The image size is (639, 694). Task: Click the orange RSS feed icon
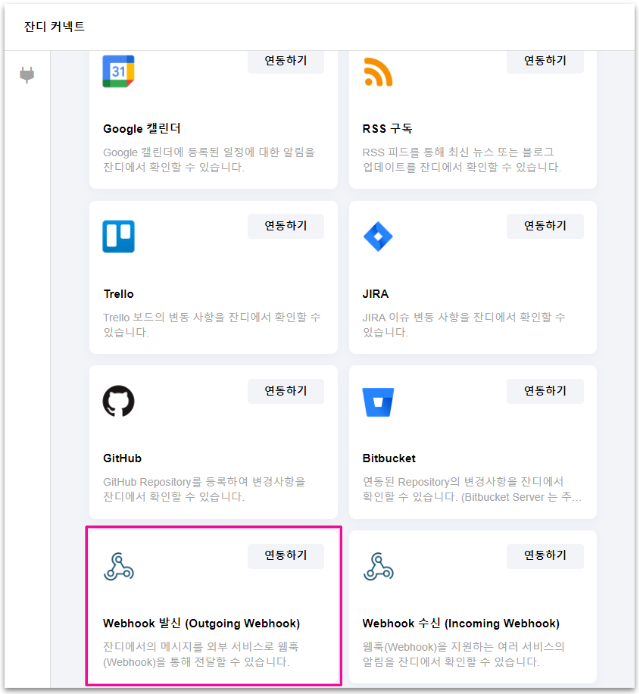tap(378, 72)
